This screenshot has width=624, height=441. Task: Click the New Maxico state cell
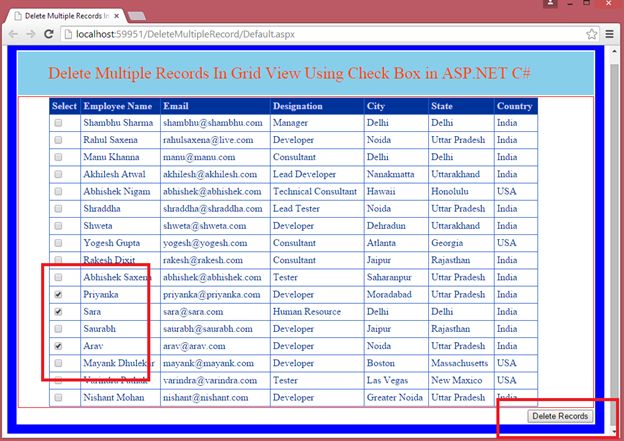click(x=461, y=380)
